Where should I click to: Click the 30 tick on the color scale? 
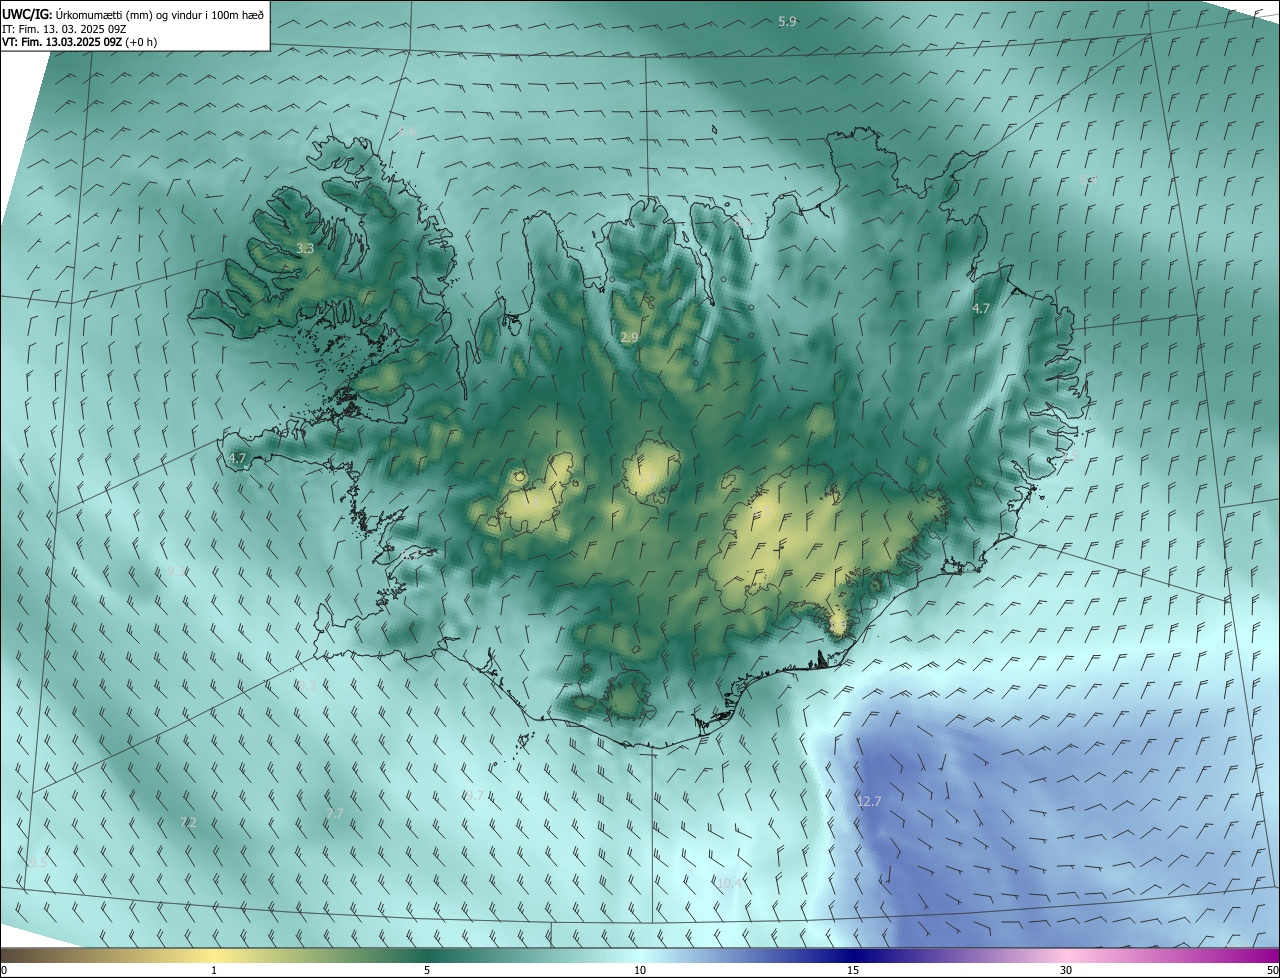tap(1066, 970)
